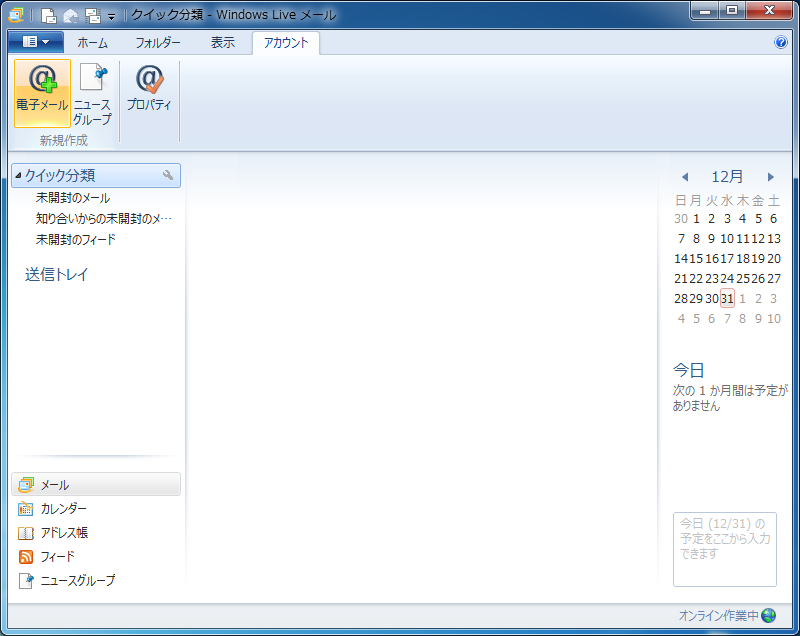Click the new item icon in title bar
Viewport: 800px width, 636px height.
pyautogui.click(x=48, y=16)
